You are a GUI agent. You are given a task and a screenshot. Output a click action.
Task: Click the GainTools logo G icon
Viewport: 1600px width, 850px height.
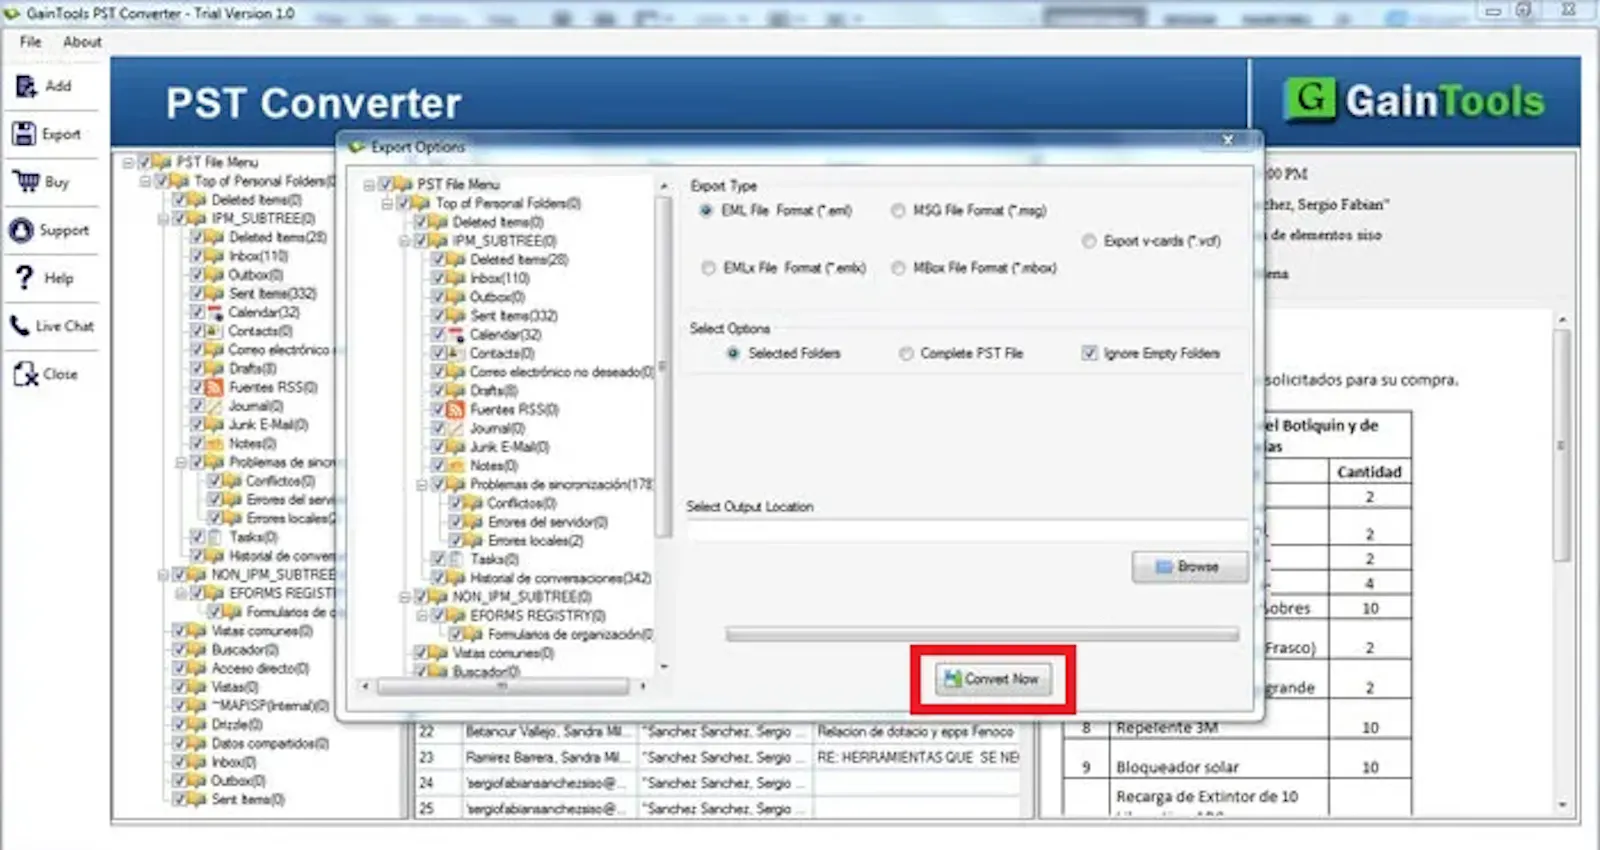[x=1310, y=99]
